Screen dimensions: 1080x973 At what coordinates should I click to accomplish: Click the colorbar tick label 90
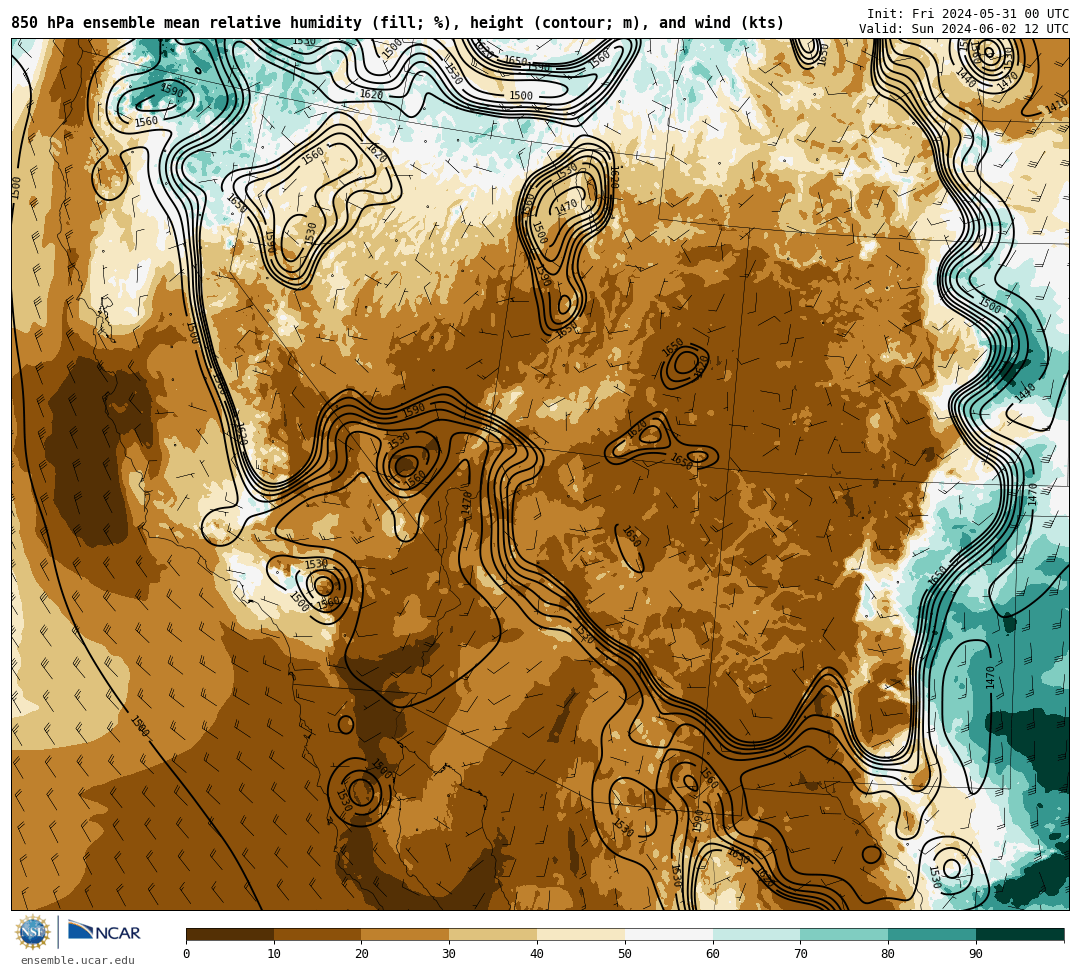pos(976,954)
